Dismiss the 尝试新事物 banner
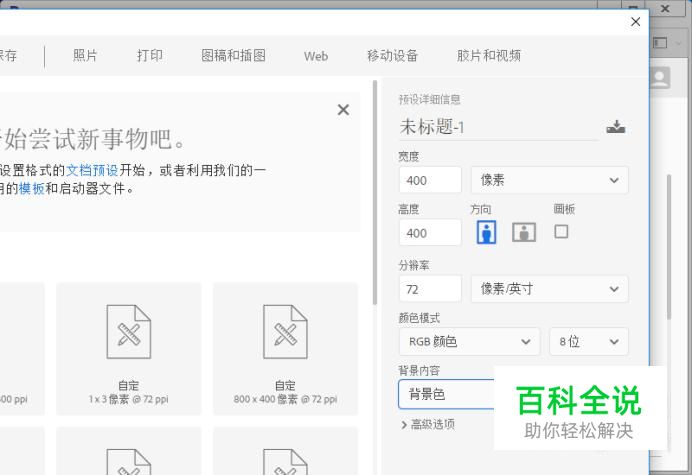This screenshot has width=692, height=475. pyautogui.click(x=343, y=109)
